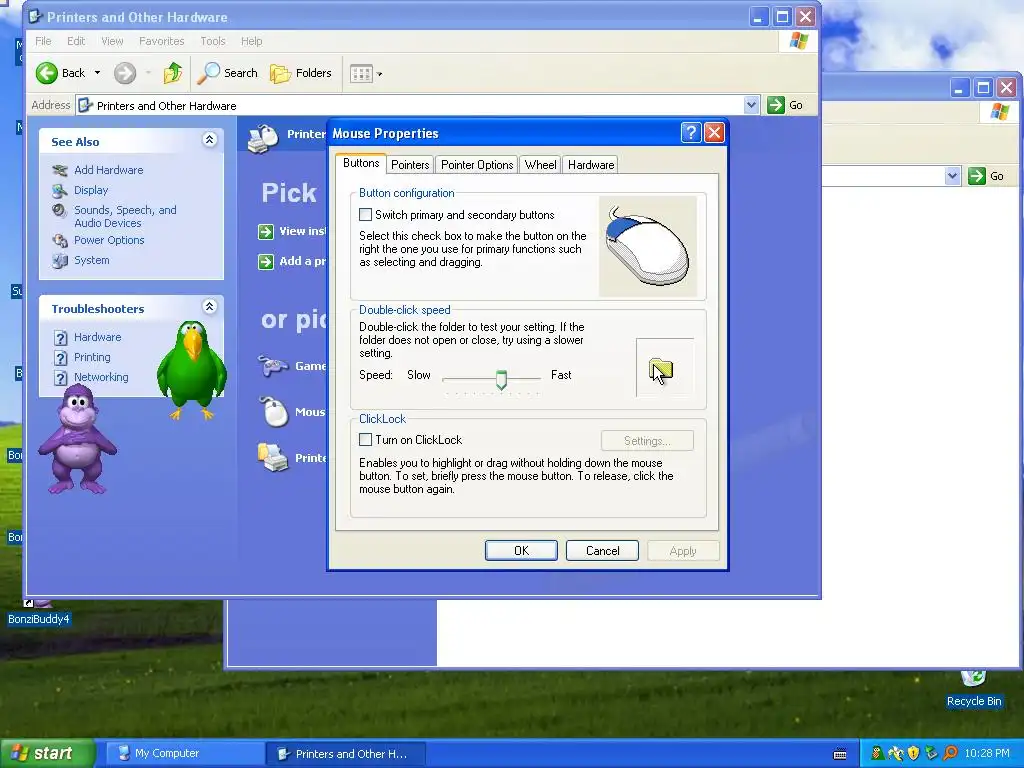
Task: Collapse the See Also panel
Action: point(209,140)
